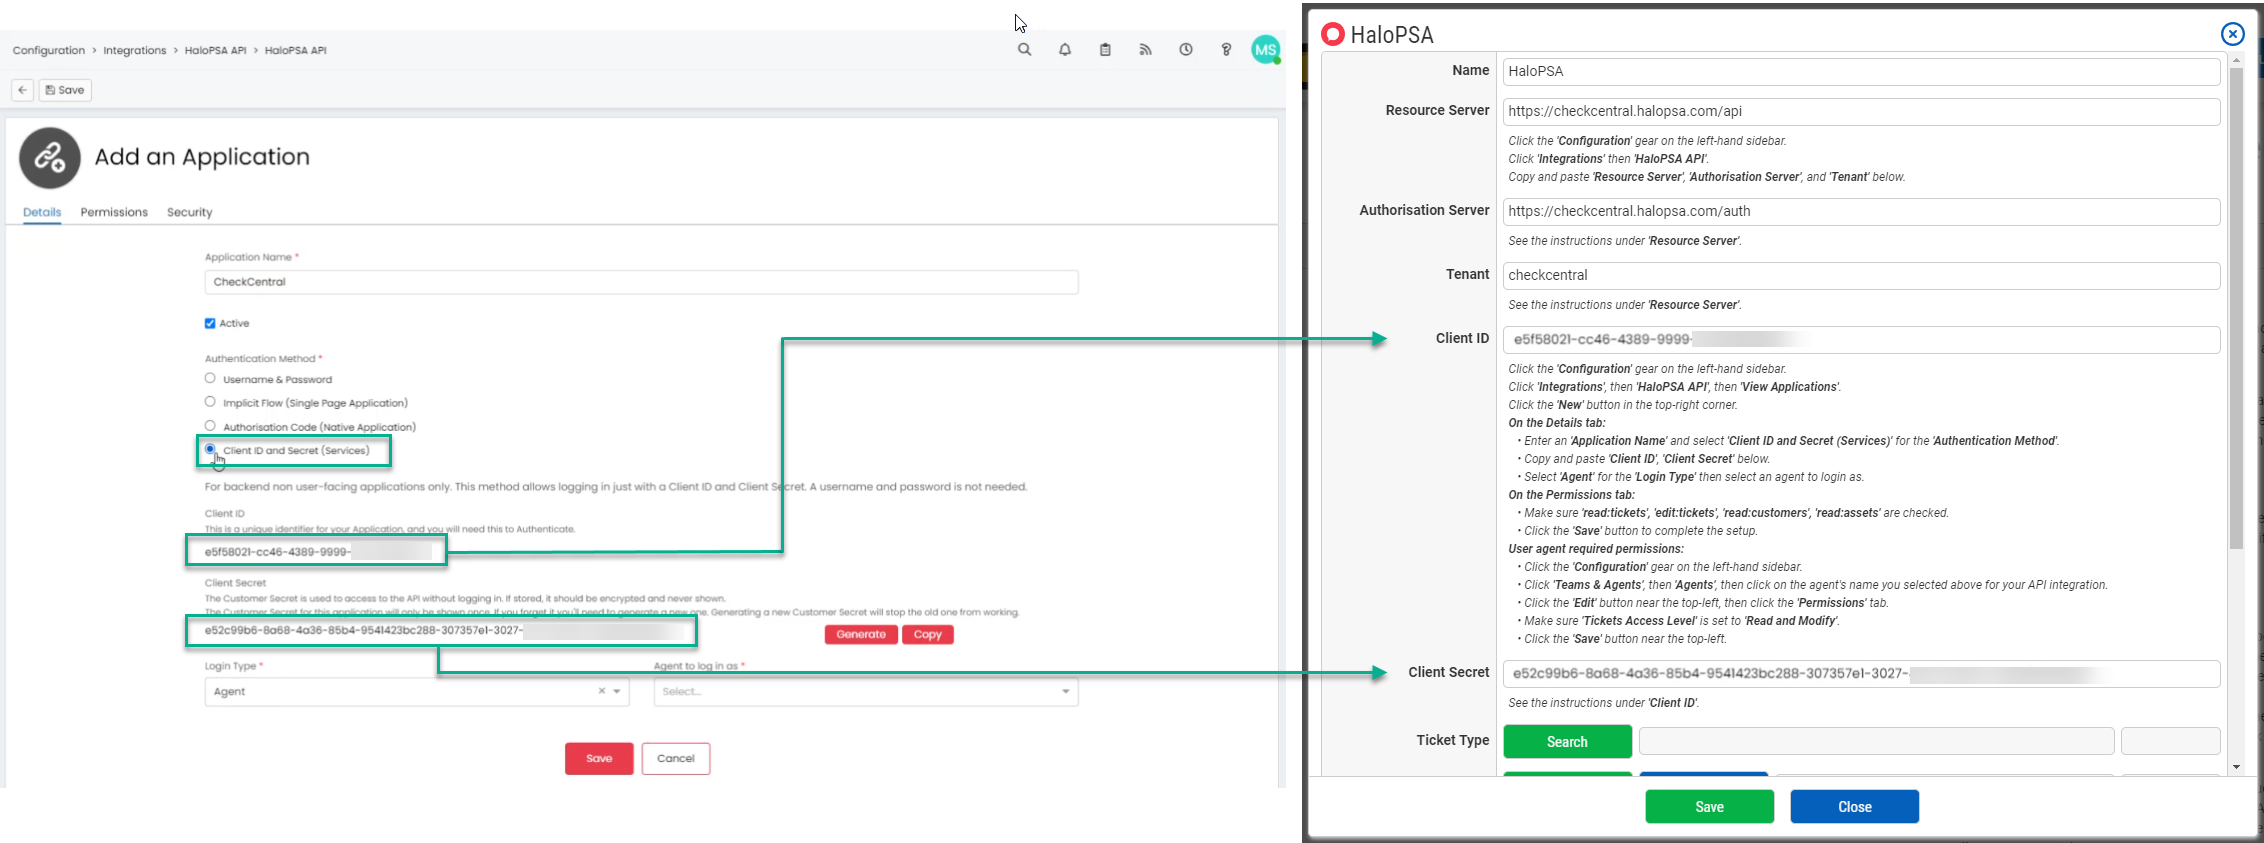The width and height of the screenshot is (2264, 843).
Task: Click the Add an Application link icon
Action: (50, 157)
